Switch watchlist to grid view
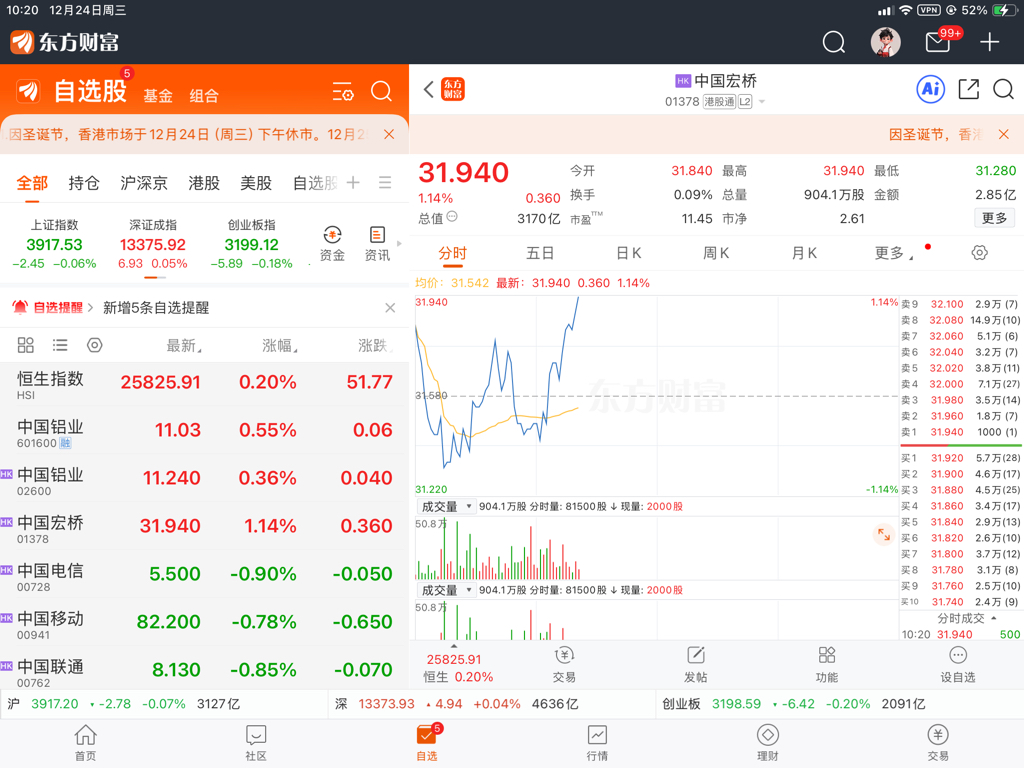Viewport: 1024px width, 768px height. click(x=25, y=345)
